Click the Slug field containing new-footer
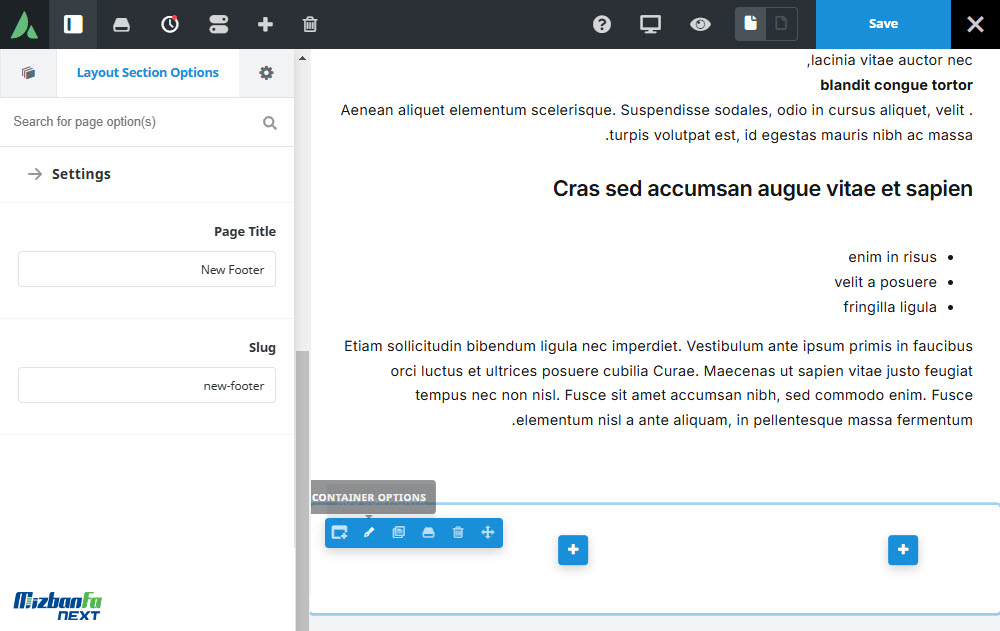The image size is (1000, 631). click(x=147, y=385)
